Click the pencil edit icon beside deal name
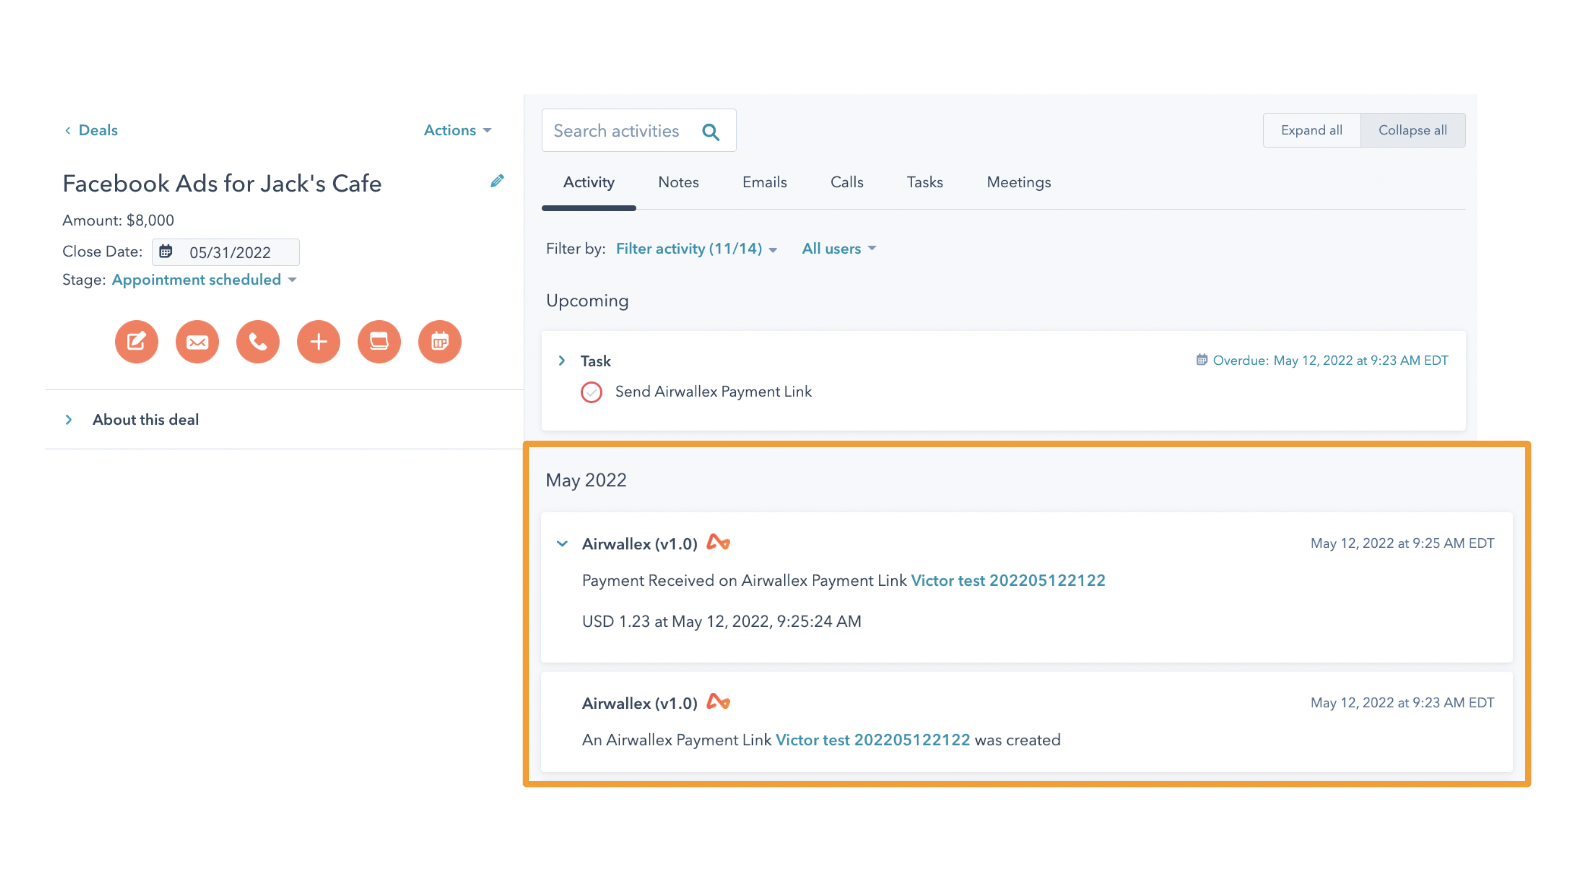 [497, 181]
